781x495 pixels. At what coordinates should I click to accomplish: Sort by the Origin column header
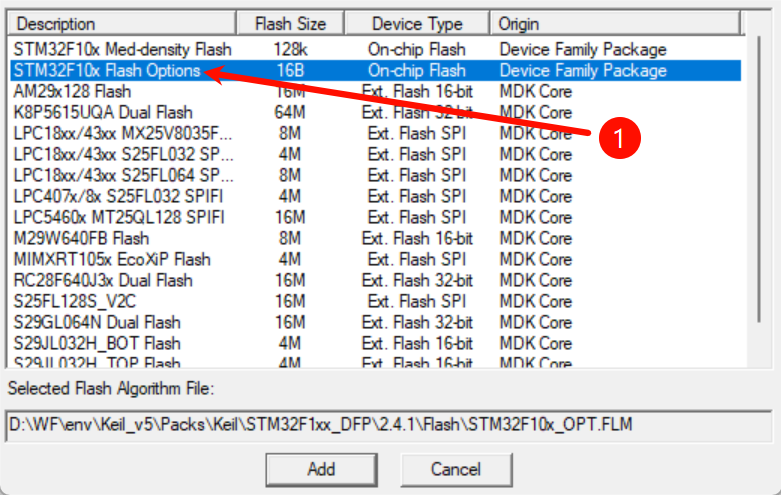[616, 24]
